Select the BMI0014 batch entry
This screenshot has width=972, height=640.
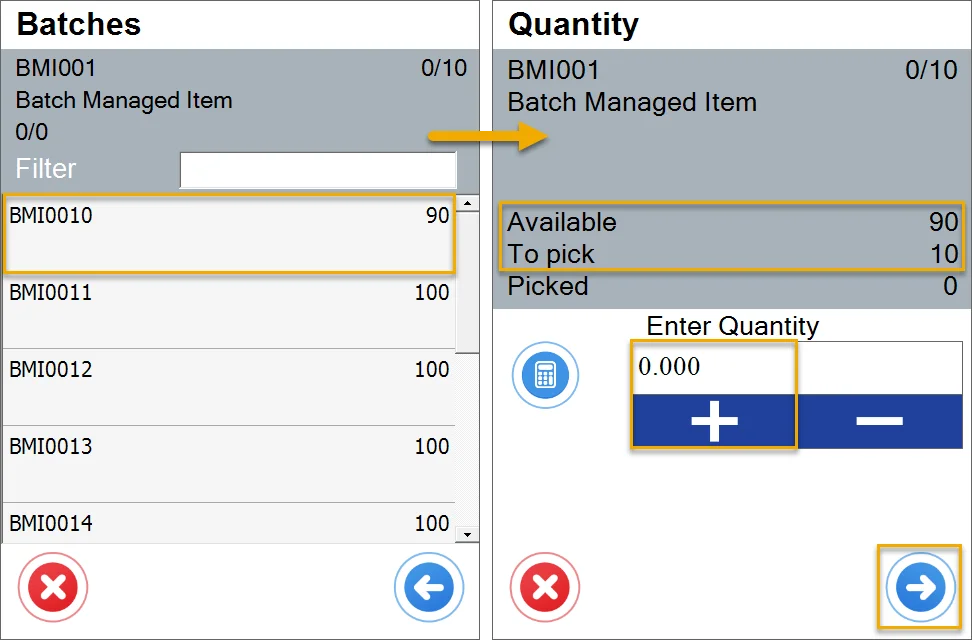pos(229,523)
